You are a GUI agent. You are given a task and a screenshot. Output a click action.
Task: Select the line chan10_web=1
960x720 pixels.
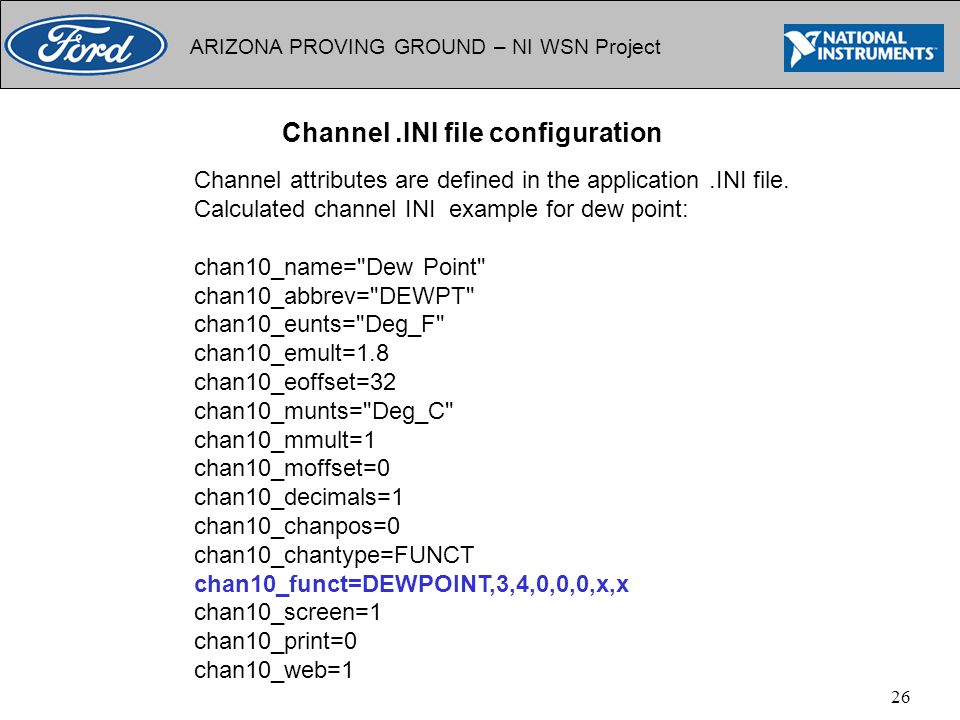(x=274, y=670)
